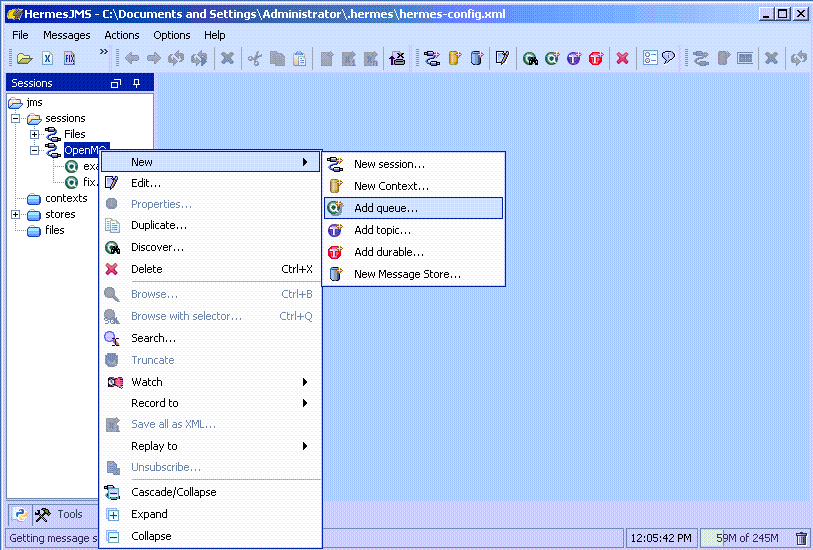Switch to the Tools tab
This screenshot has width=813, height=550.
point(60,514)
